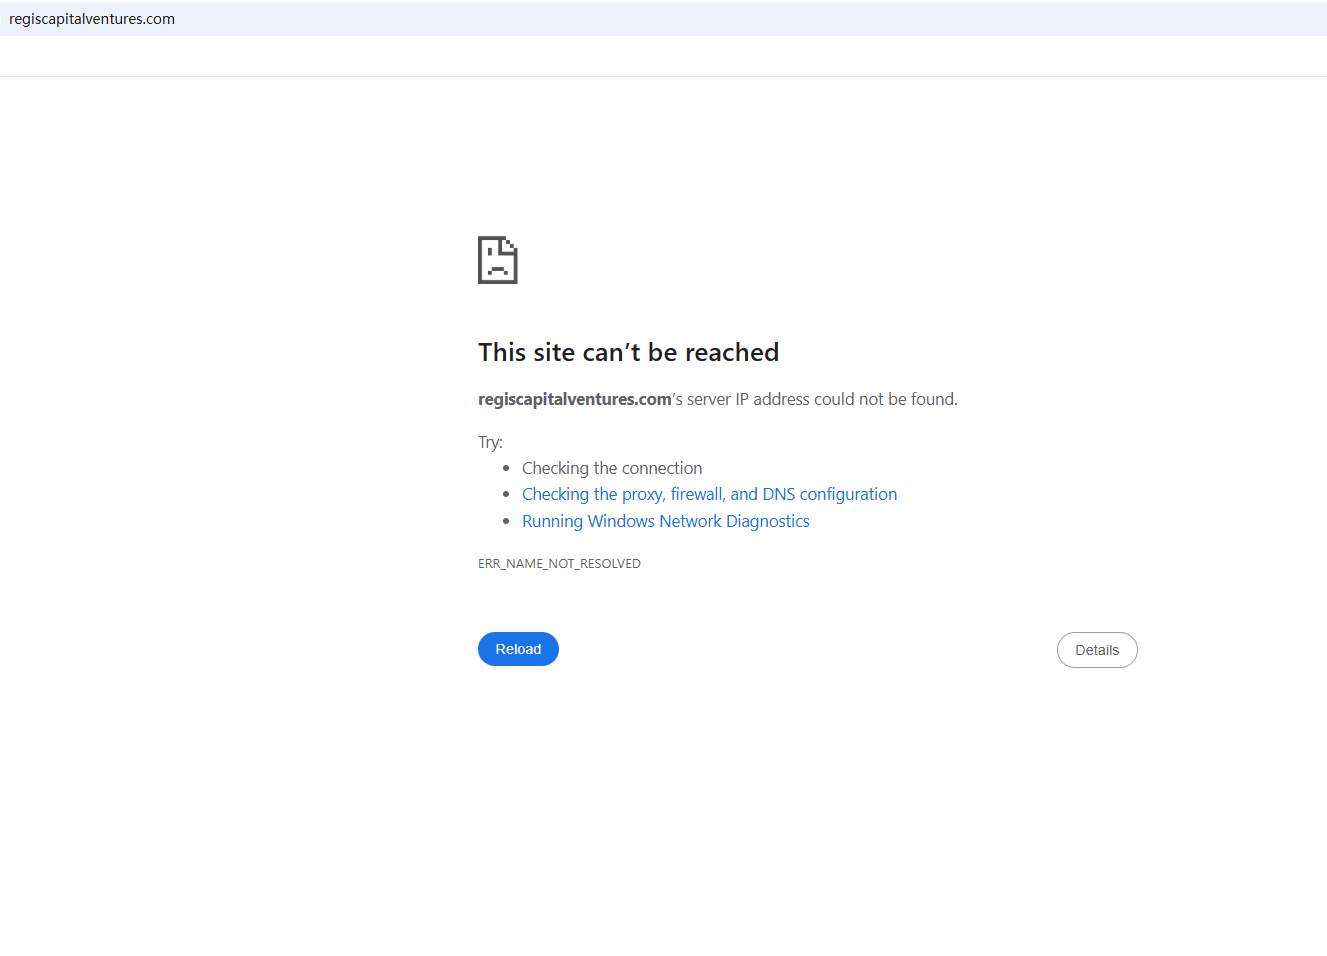Click the ERR_NAME_NOT_RESOLVED error code
The height and width of the screenshot is (956, 1327).
tap(559, 564)
